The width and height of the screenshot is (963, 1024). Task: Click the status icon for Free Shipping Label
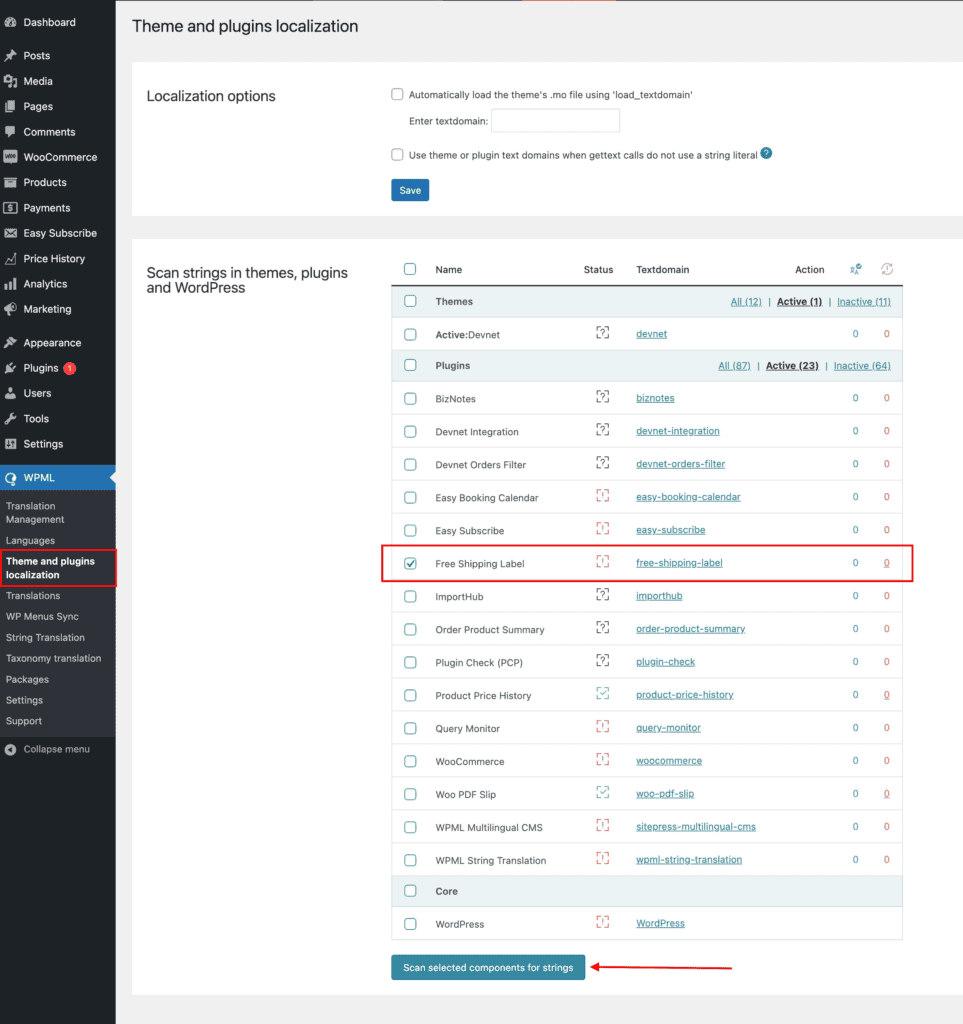pos(602,563)
